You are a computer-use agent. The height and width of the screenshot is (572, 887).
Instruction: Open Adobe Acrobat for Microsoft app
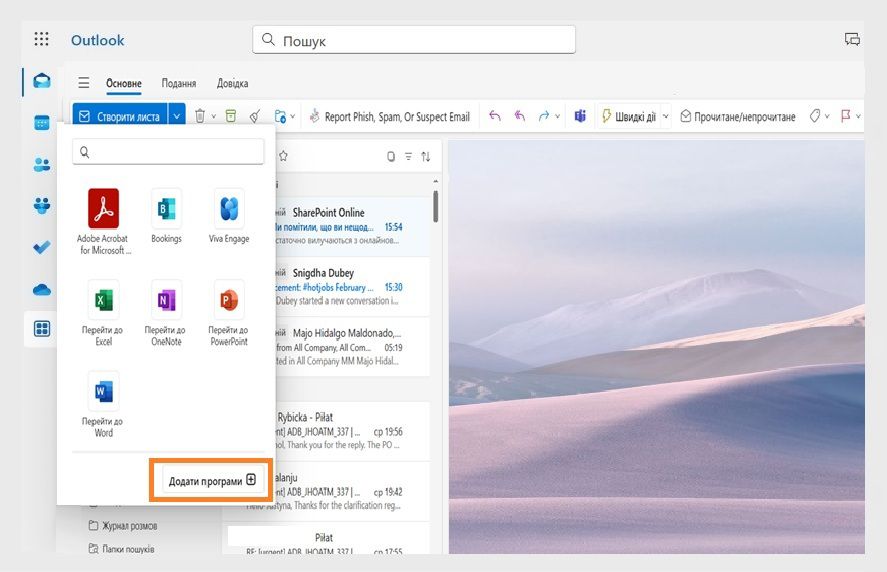coord(103,222)
